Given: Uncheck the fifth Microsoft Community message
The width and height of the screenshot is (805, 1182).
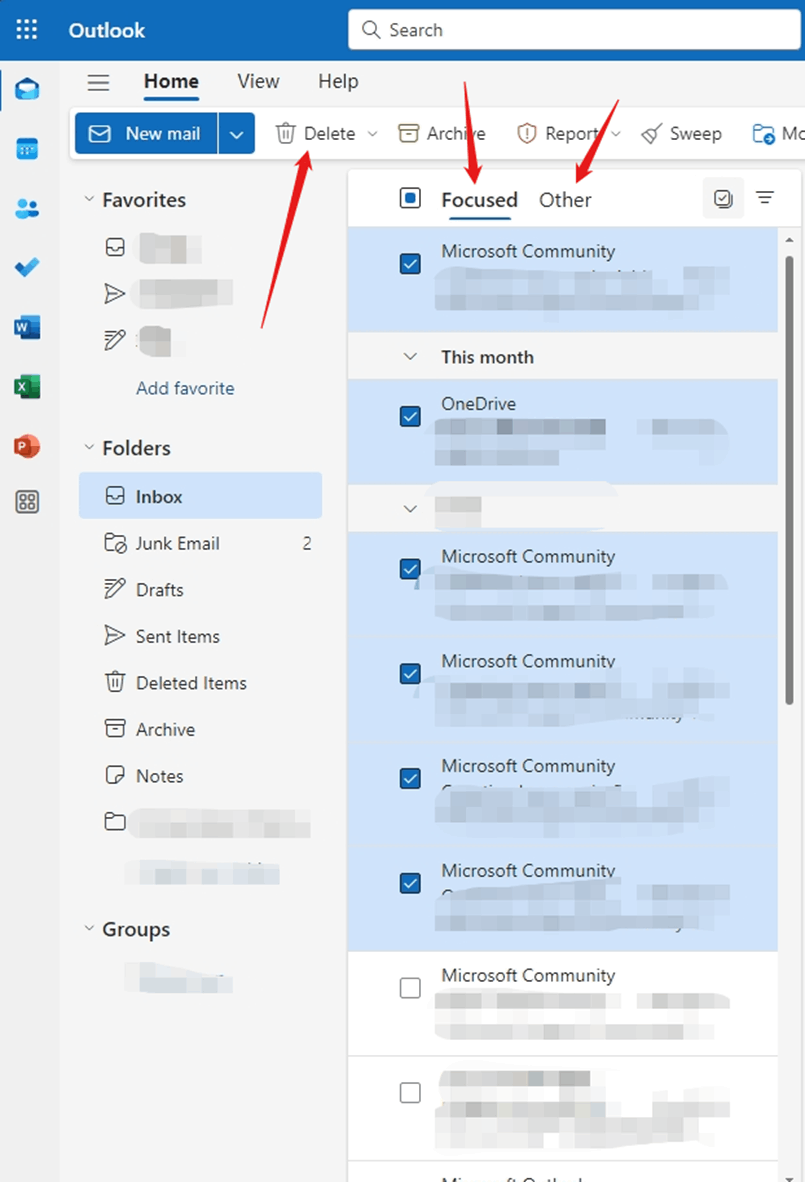Looking at the screenshot, I should pyautogui.click(x=410, y=883).
